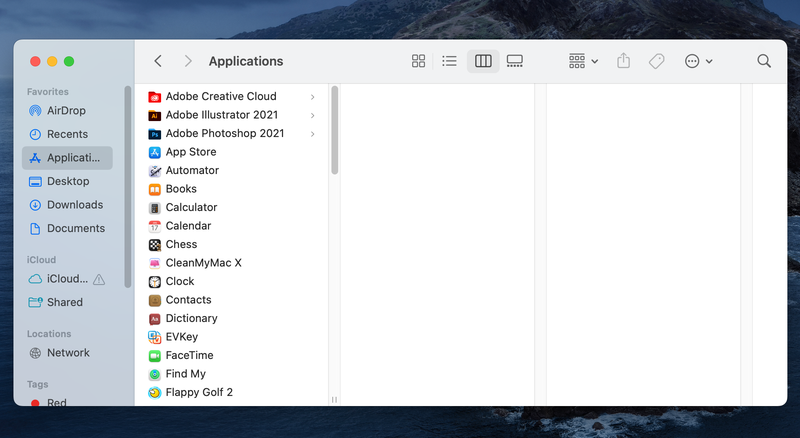
Task: Click the Calendar app icon
Action: [155, 226]
